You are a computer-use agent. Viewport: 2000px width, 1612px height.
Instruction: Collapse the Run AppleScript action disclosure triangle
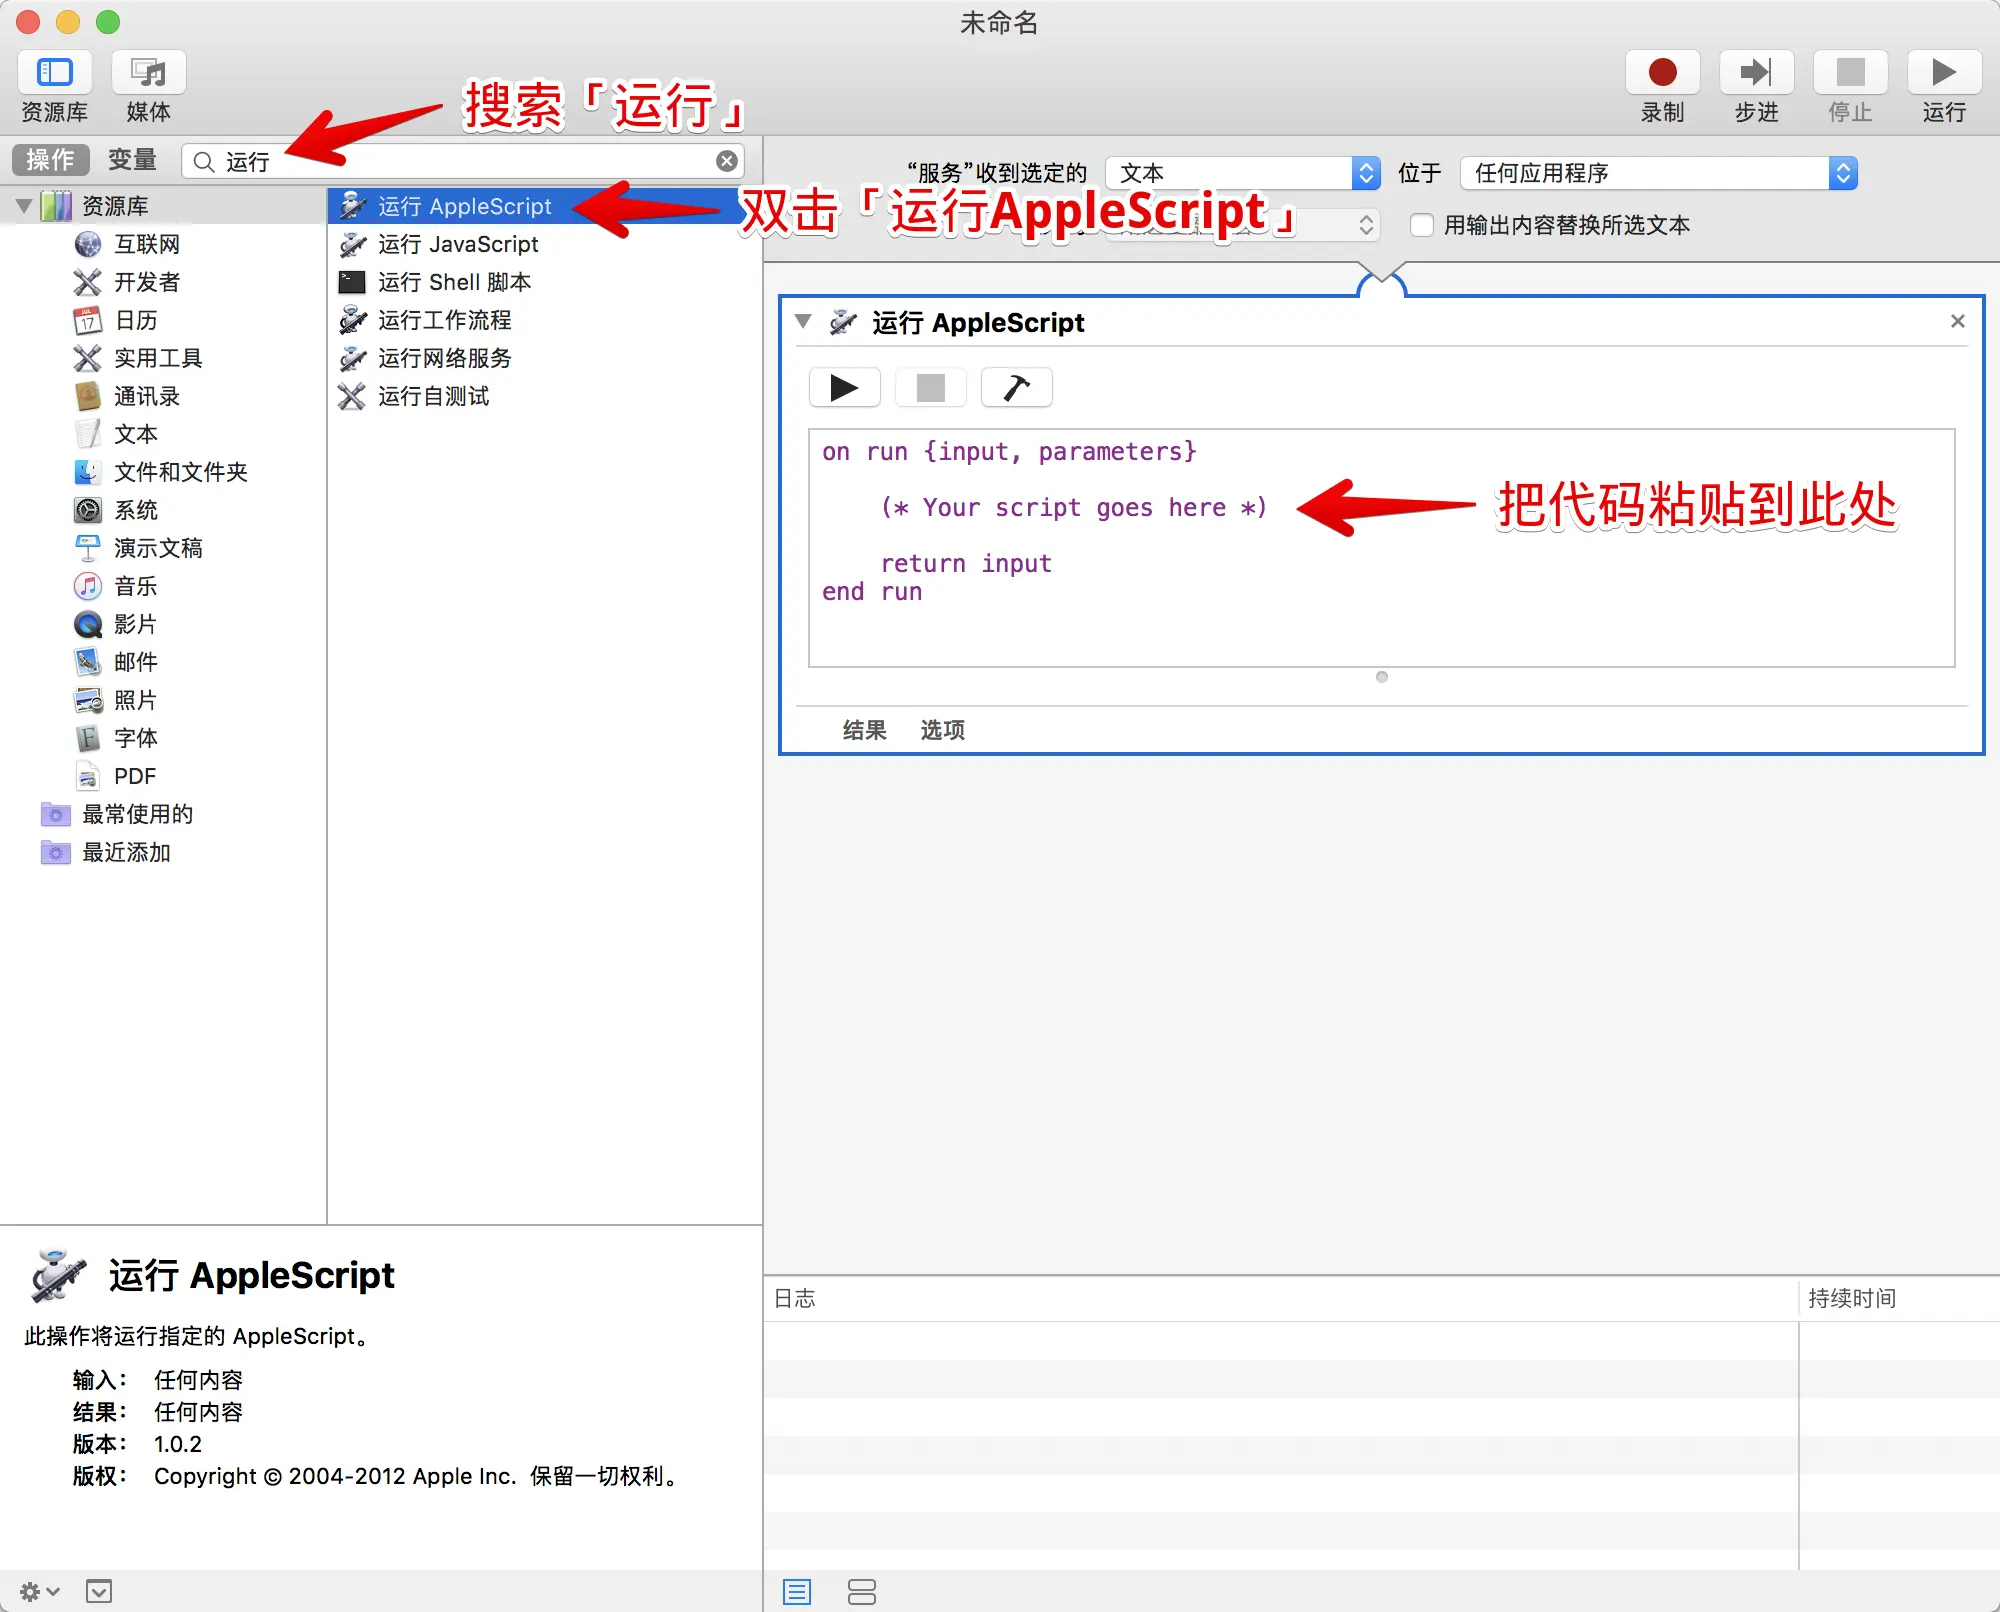(803, 322)
